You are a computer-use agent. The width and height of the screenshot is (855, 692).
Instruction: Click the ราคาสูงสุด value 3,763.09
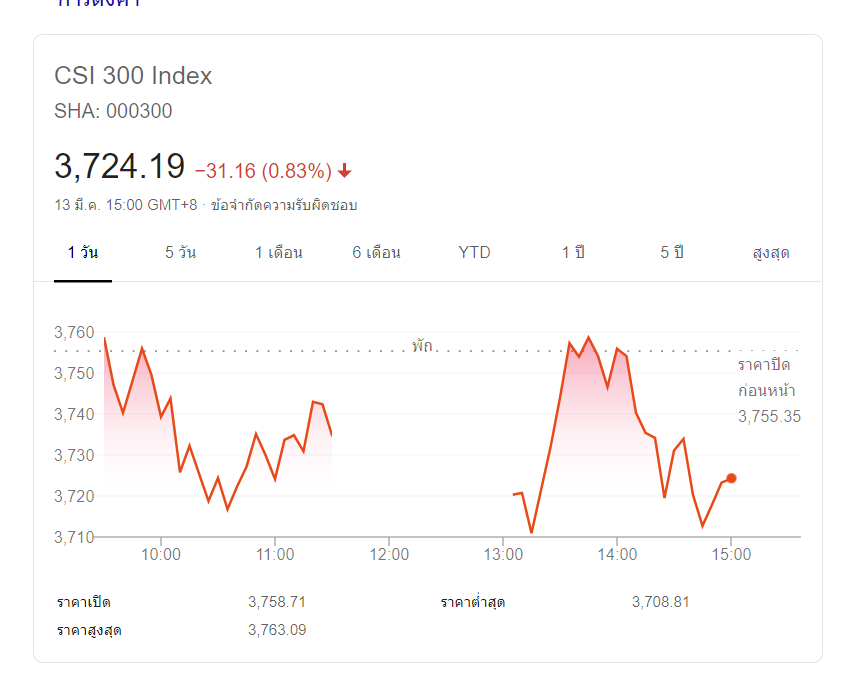[277, 630]
